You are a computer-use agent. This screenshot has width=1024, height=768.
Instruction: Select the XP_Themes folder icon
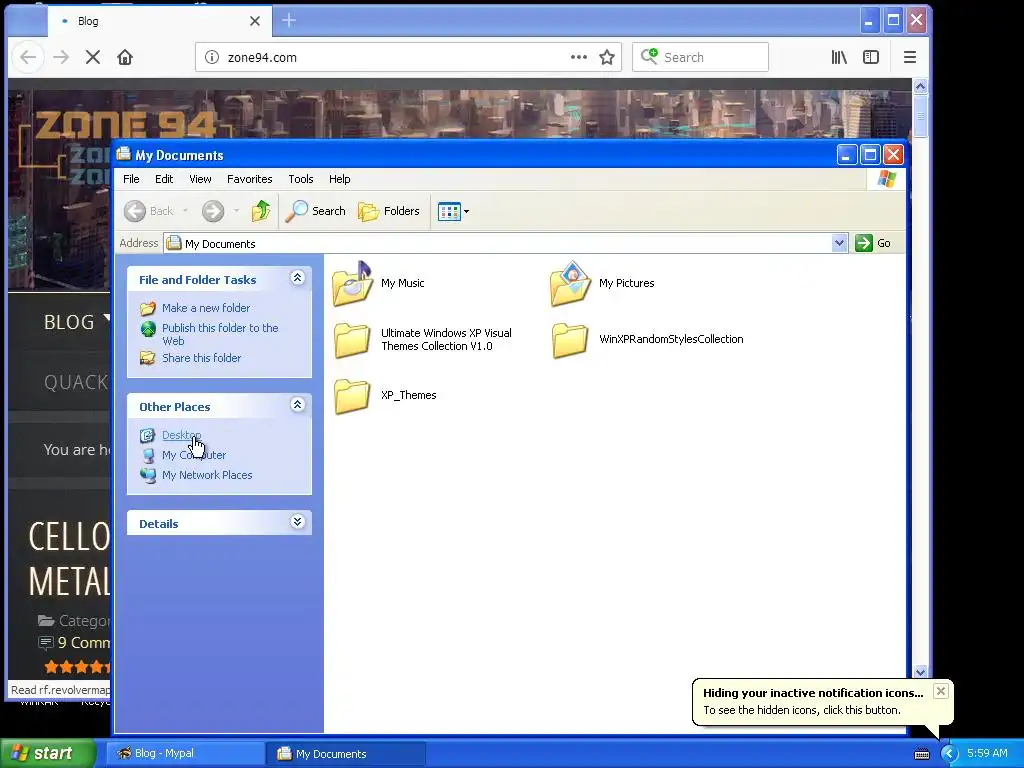click(353, 396)
